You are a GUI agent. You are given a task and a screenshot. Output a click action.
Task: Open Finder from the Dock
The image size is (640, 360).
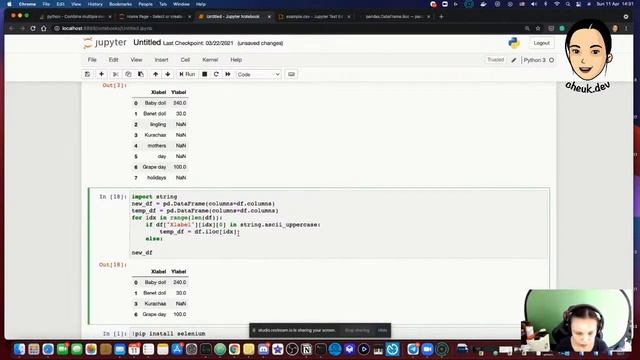point(19,349)
